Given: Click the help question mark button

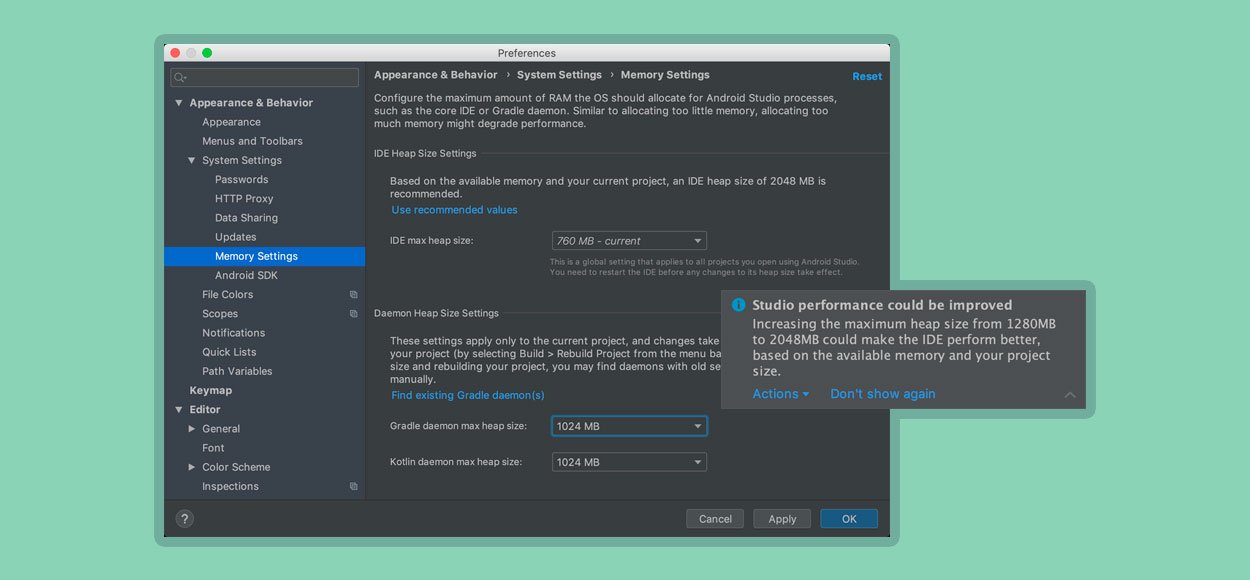Looking at the screenshot, I should [185, 519].
